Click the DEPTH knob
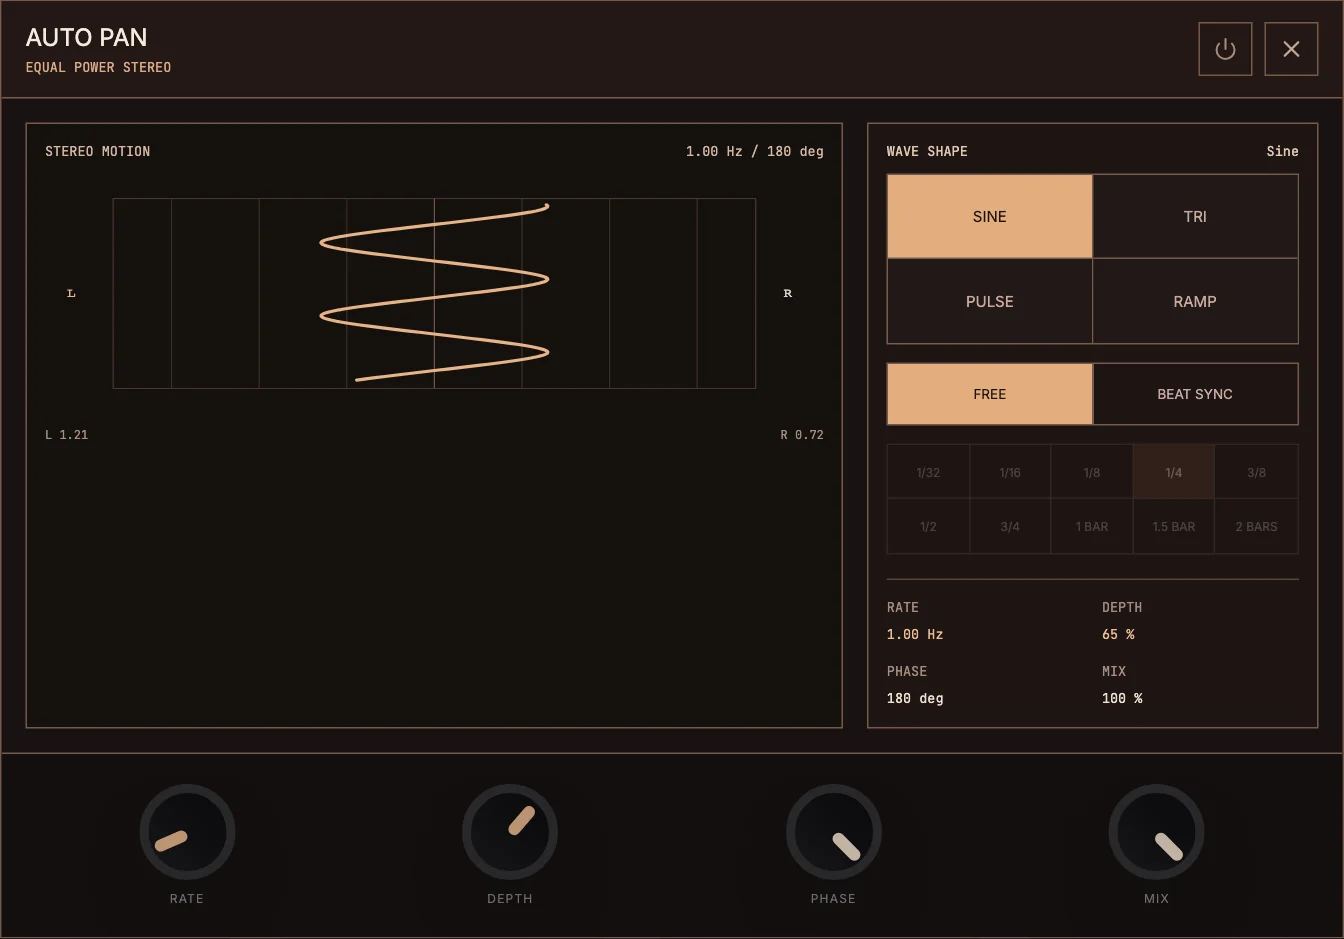 pyautogui.click(x=510, y=832)
